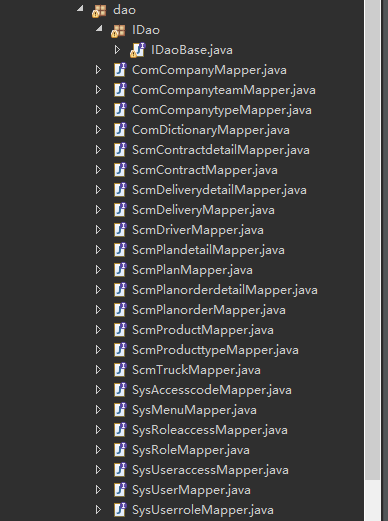The height and width of the screenshot is (521, 388).
Task: Select the IDaoBase.java file name
Action: 192,50
